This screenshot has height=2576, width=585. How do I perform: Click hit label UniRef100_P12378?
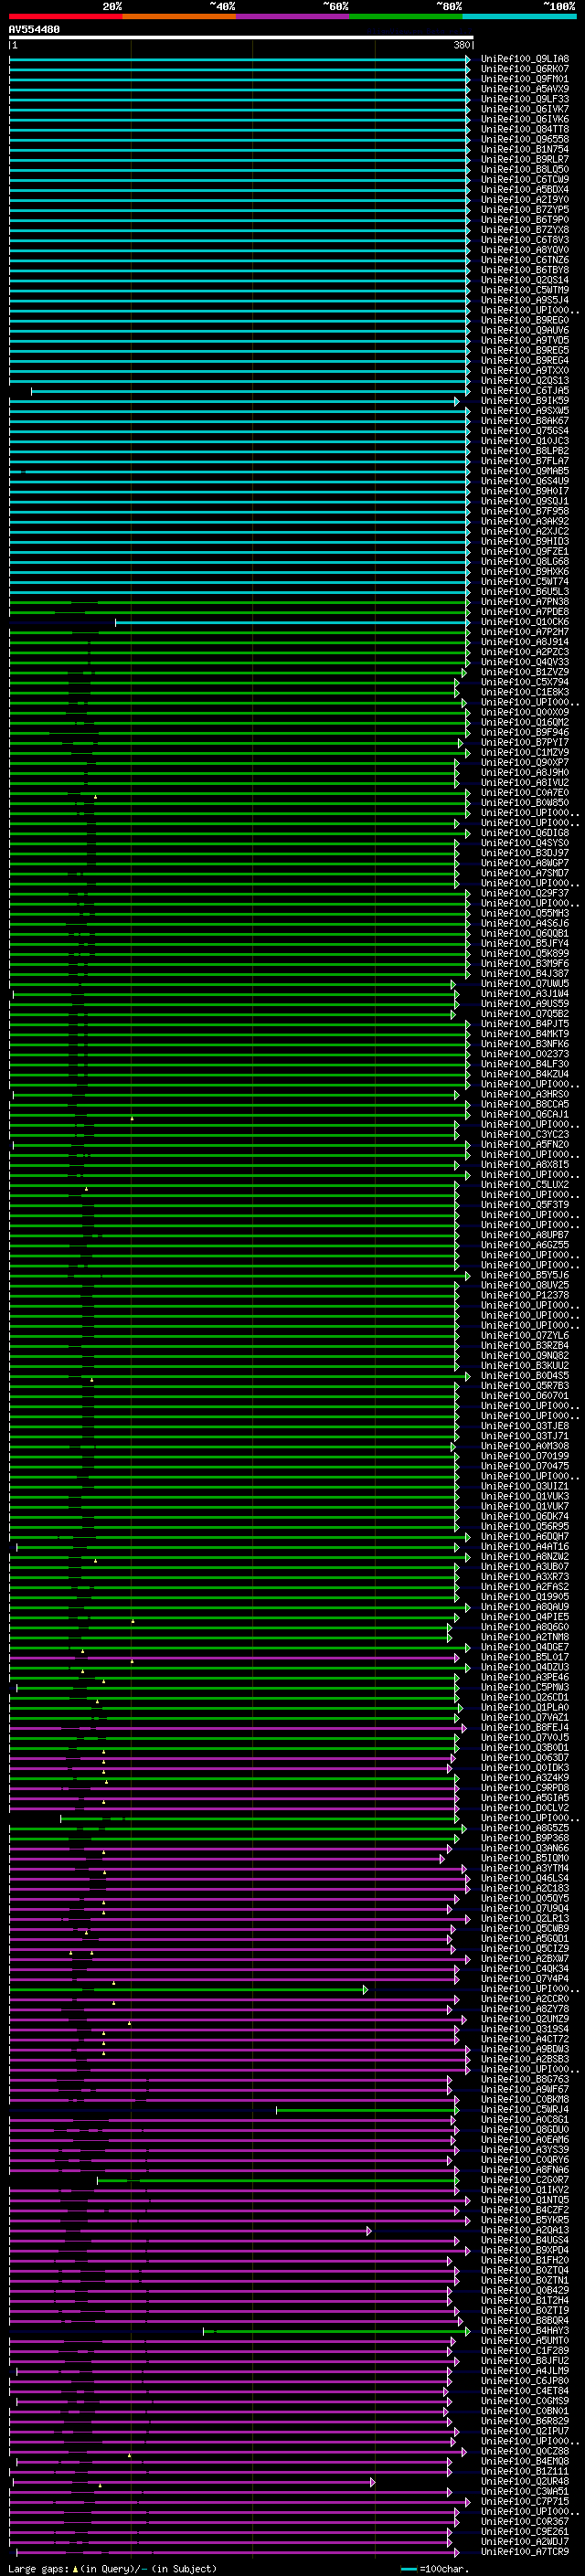pos(525,1295)
